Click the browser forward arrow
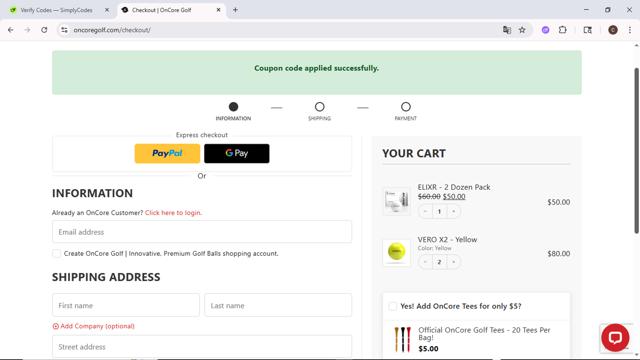Viewport: 640px width, 360px height. coord(27,30)
